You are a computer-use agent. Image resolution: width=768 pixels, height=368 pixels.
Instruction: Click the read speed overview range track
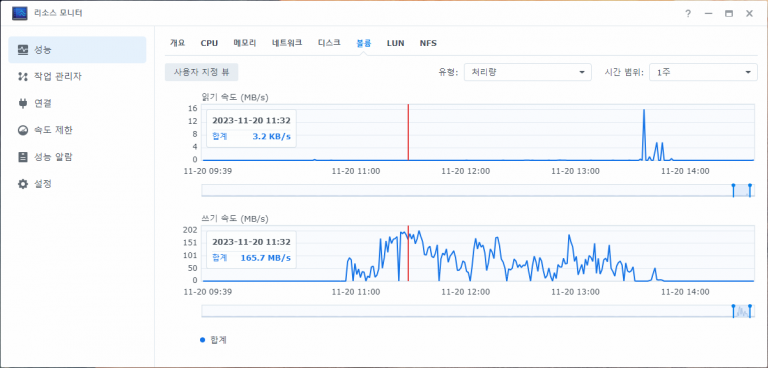[x=478, y=191]
